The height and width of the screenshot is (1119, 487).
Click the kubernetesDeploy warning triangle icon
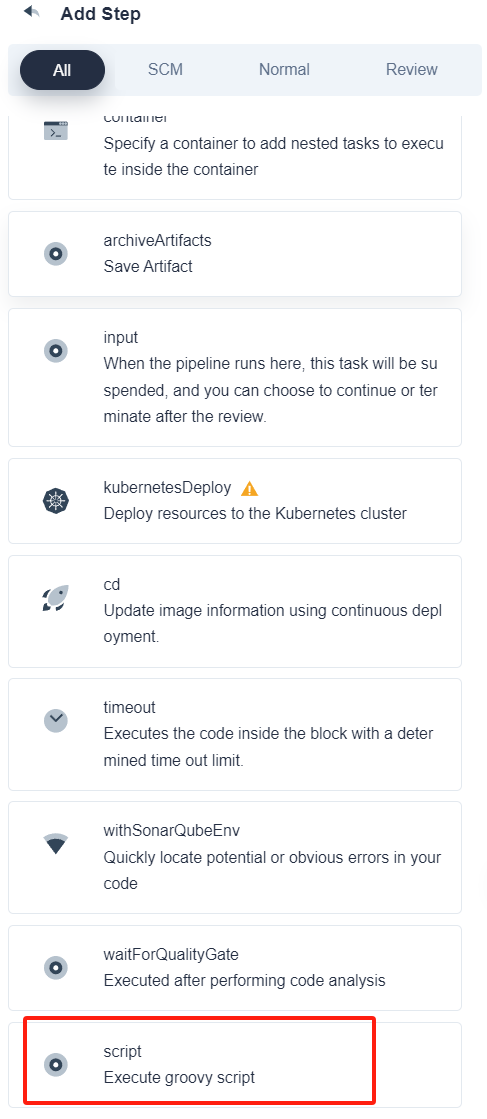[x=249, y=488]
